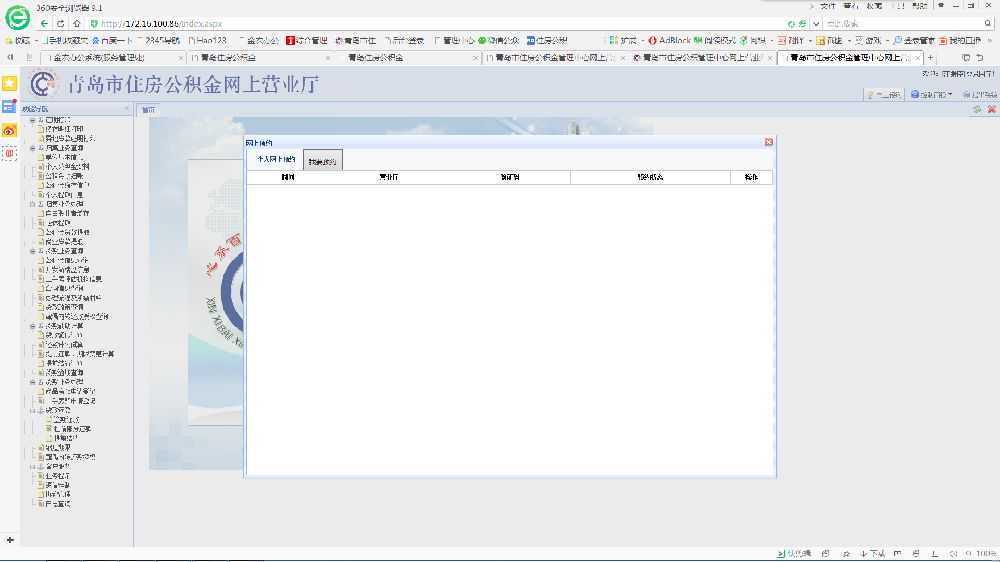Click the browser back arrow button
Viewport: 1000px width, 562px height.
[46, 23]
